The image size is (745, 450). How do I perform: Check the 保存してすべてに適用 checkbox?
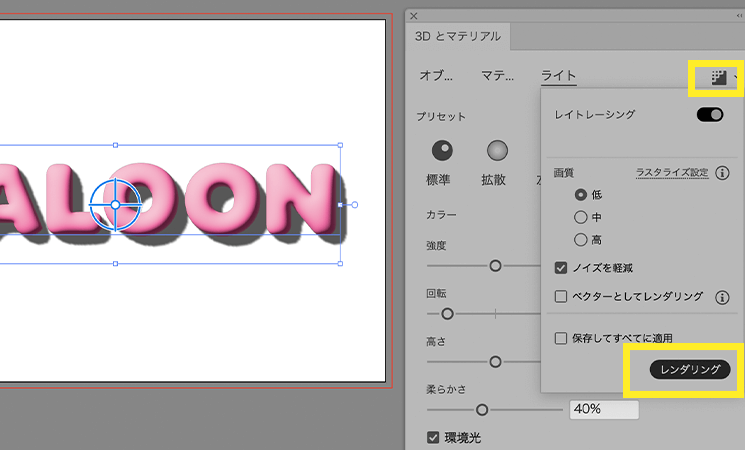click(561, 338)
